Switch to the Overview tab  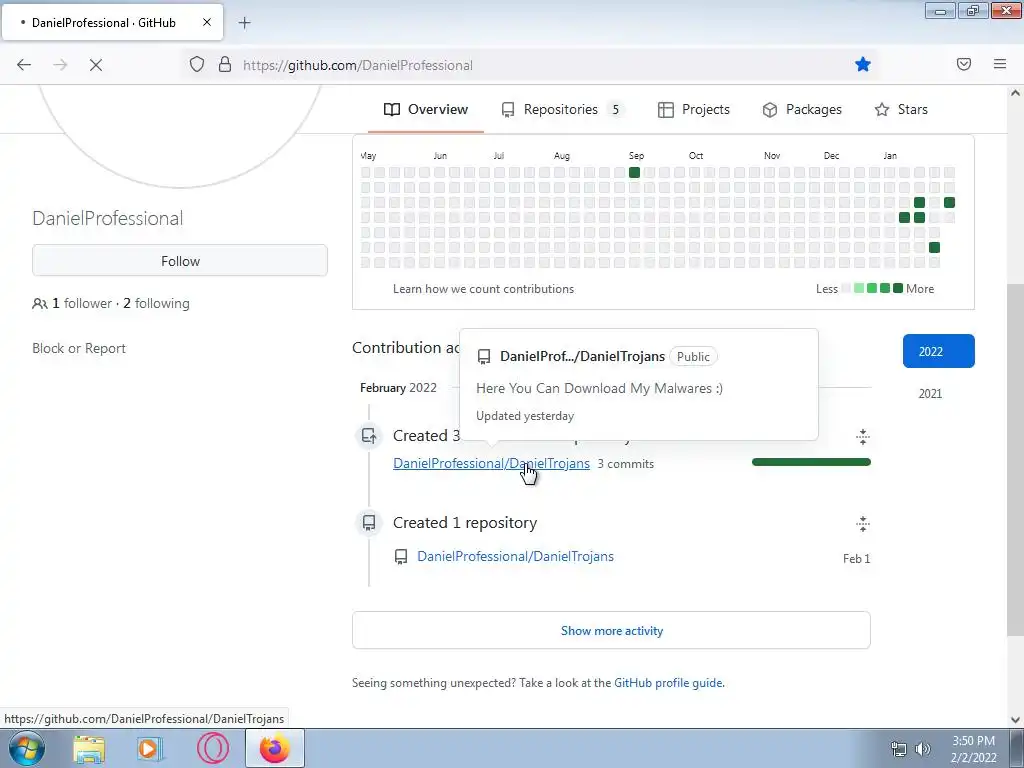[426, 109]
